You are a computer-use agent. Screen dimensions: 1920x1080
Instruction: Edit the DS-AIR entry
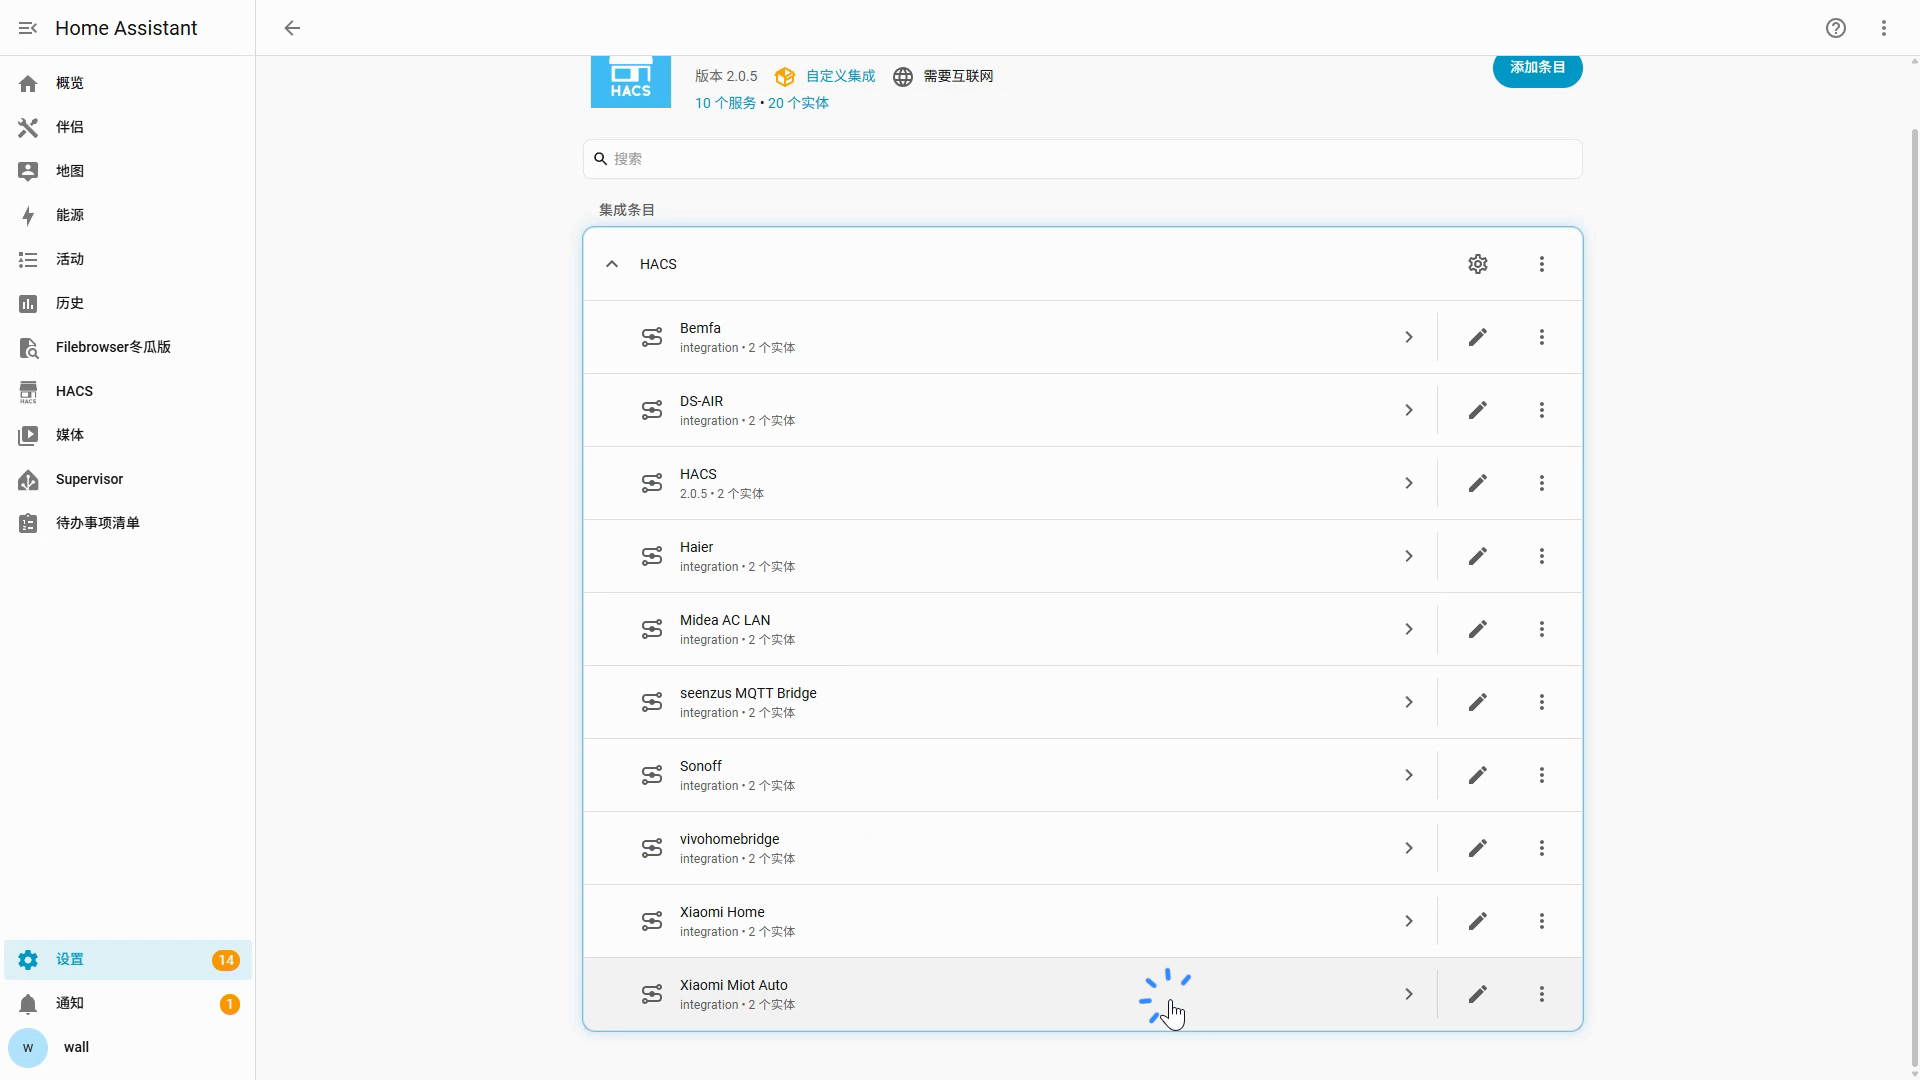click(x=1478, y=410)
